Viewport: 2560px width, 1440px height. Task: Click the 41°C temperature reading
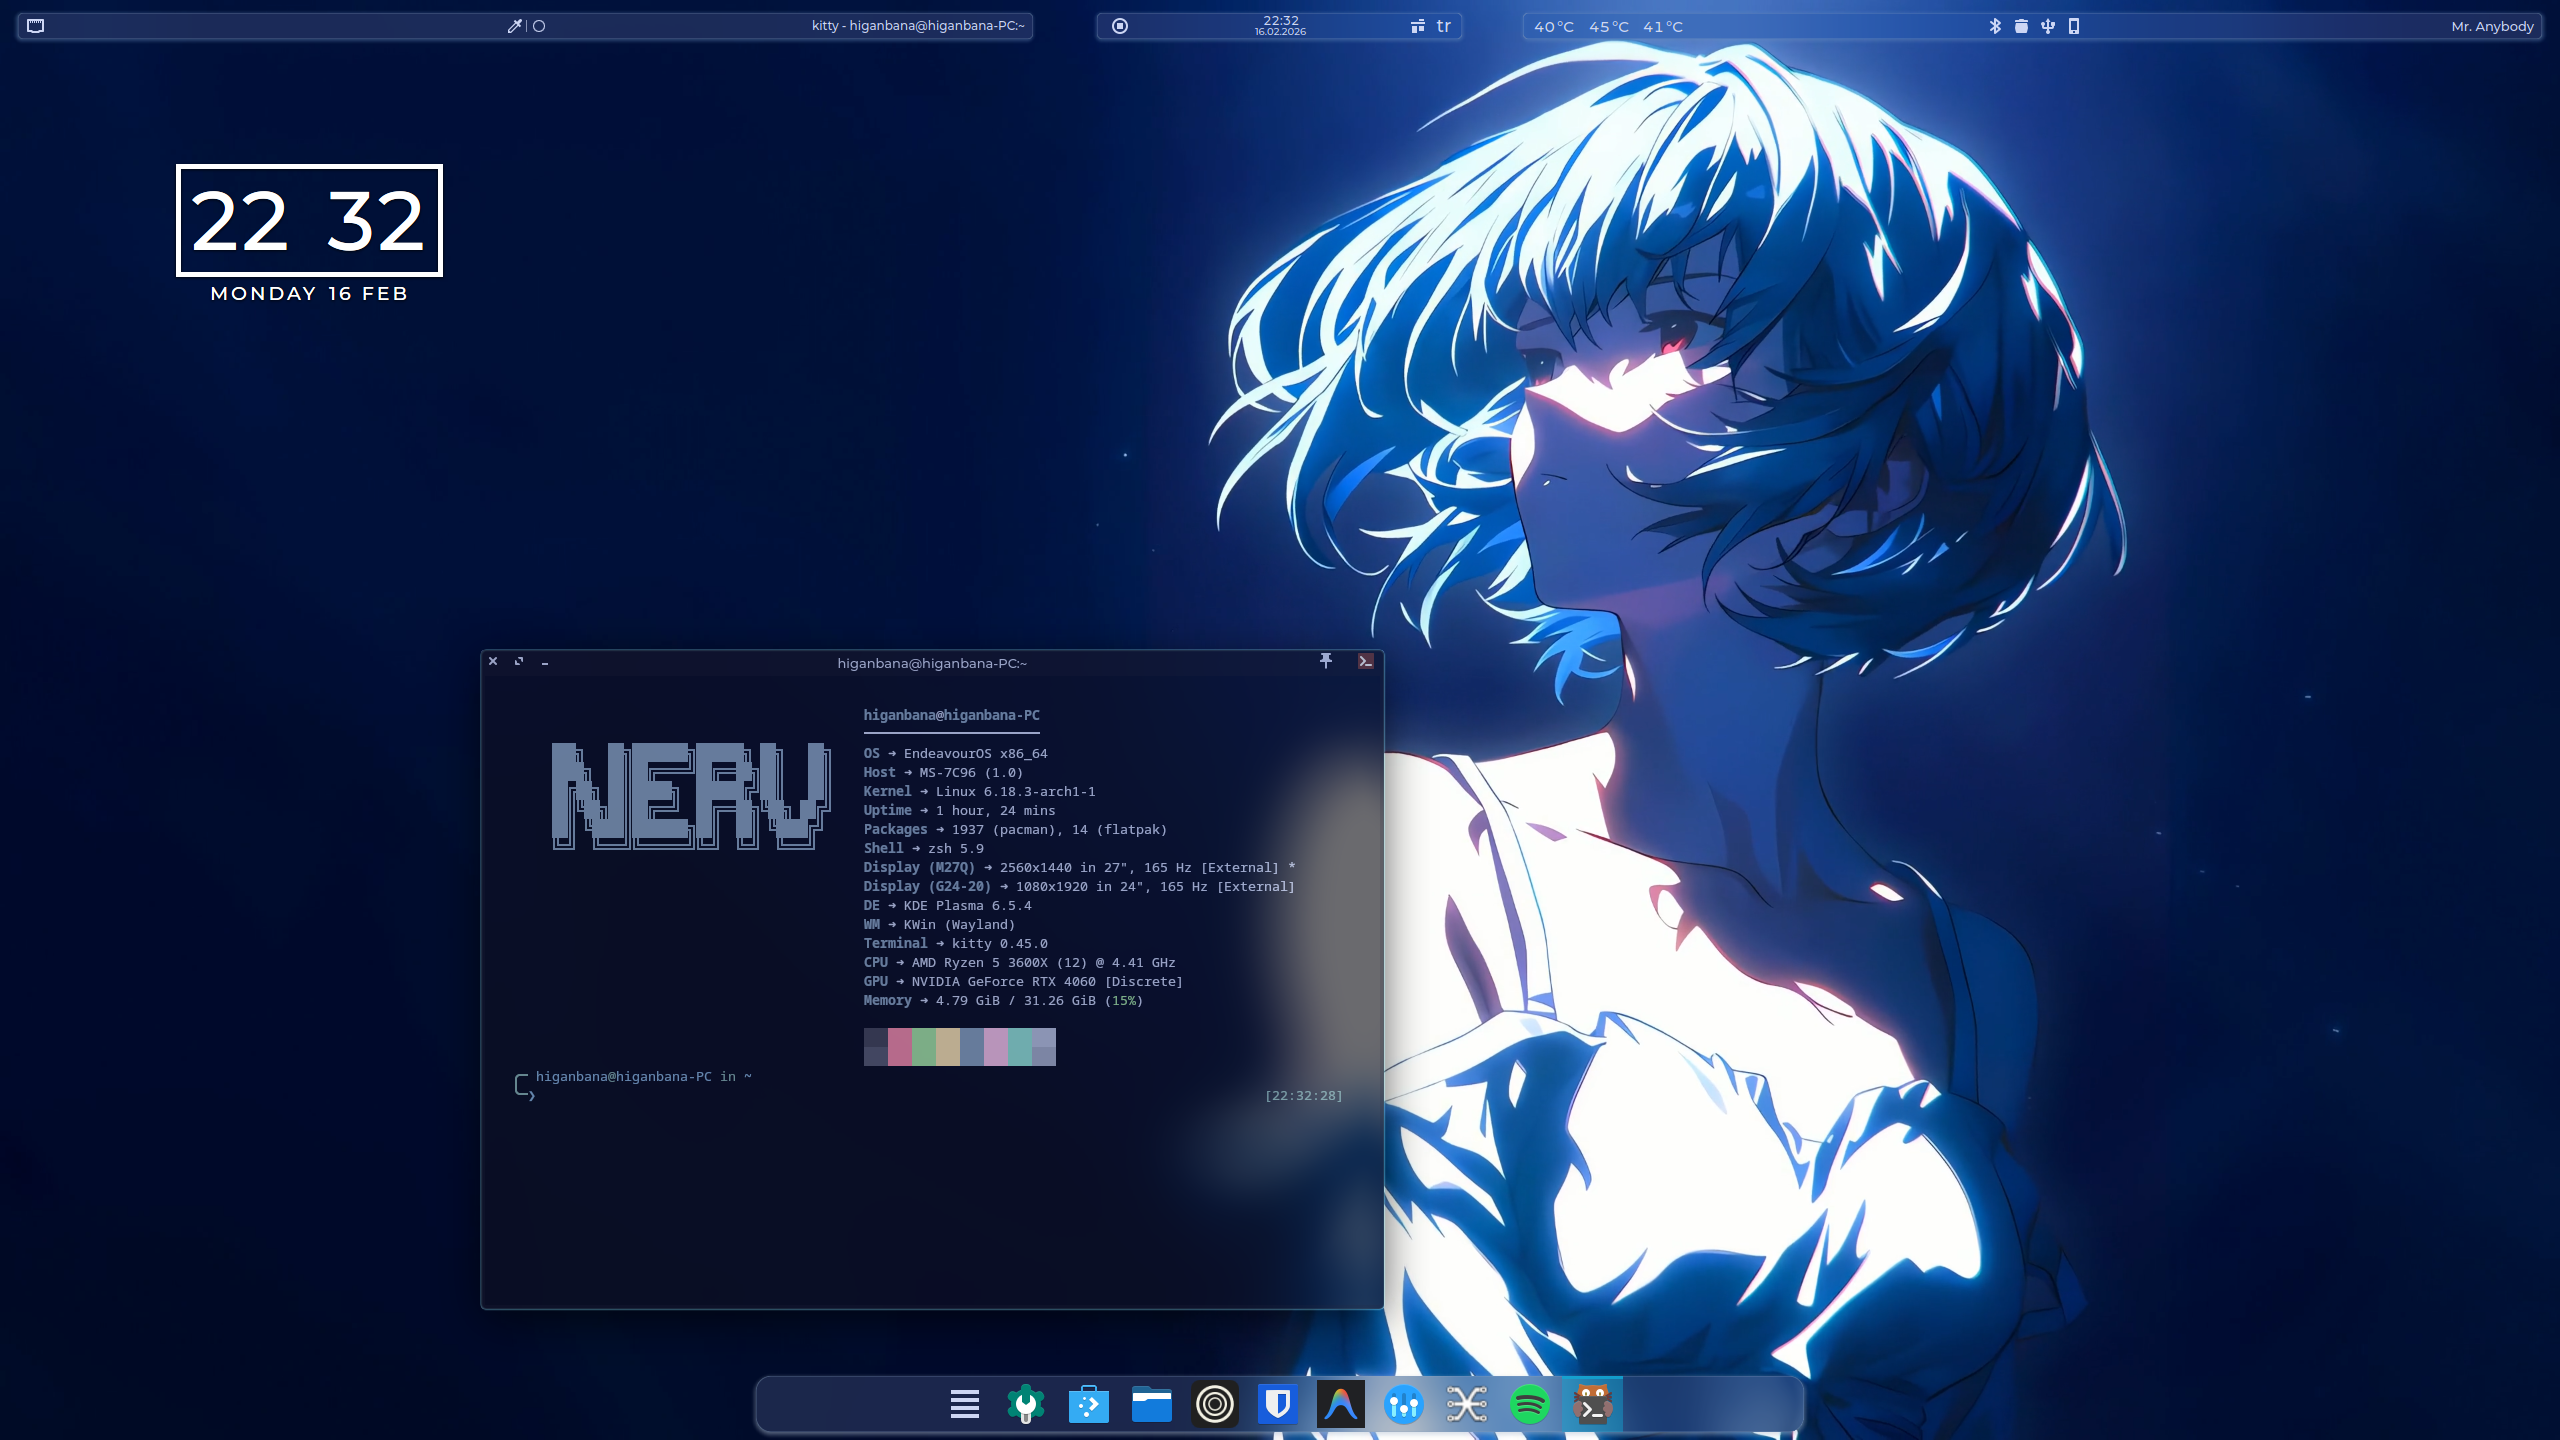click(1663, 27)
